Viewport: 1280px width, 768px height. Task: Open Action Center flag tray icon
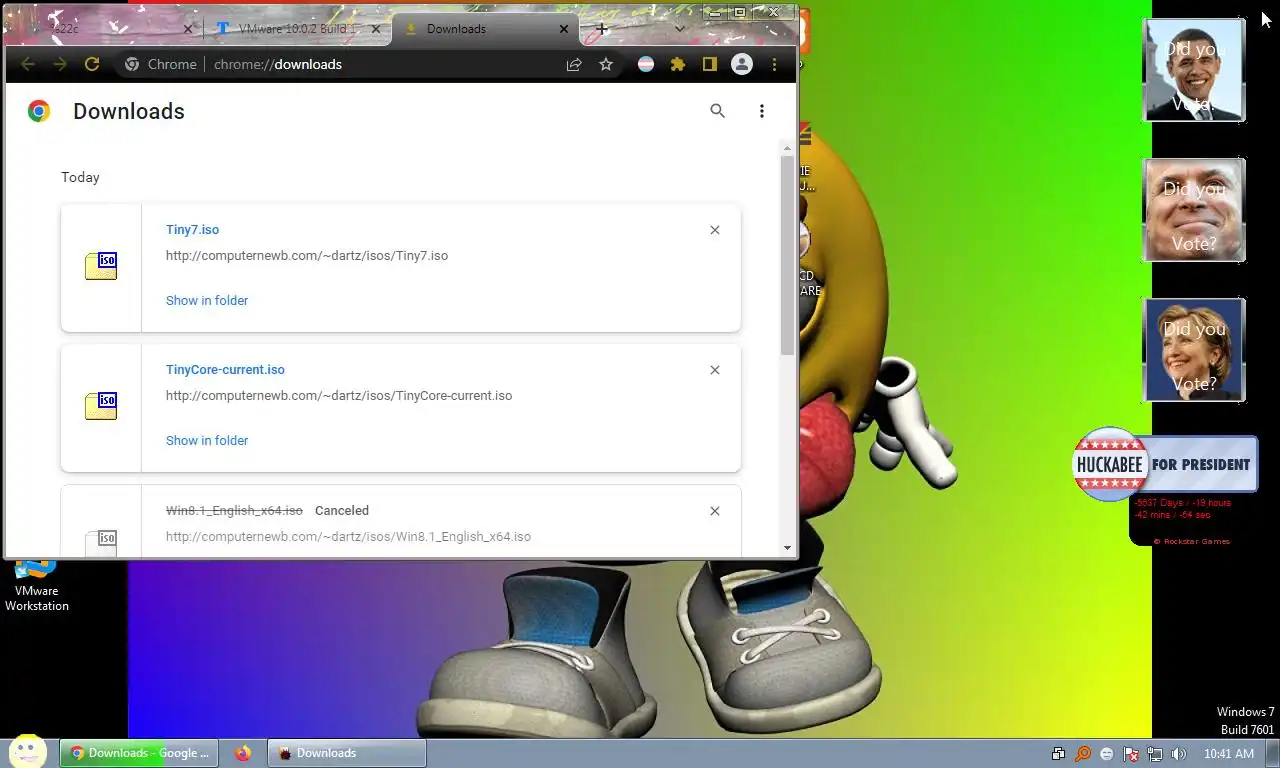[x=1131, y=754]
